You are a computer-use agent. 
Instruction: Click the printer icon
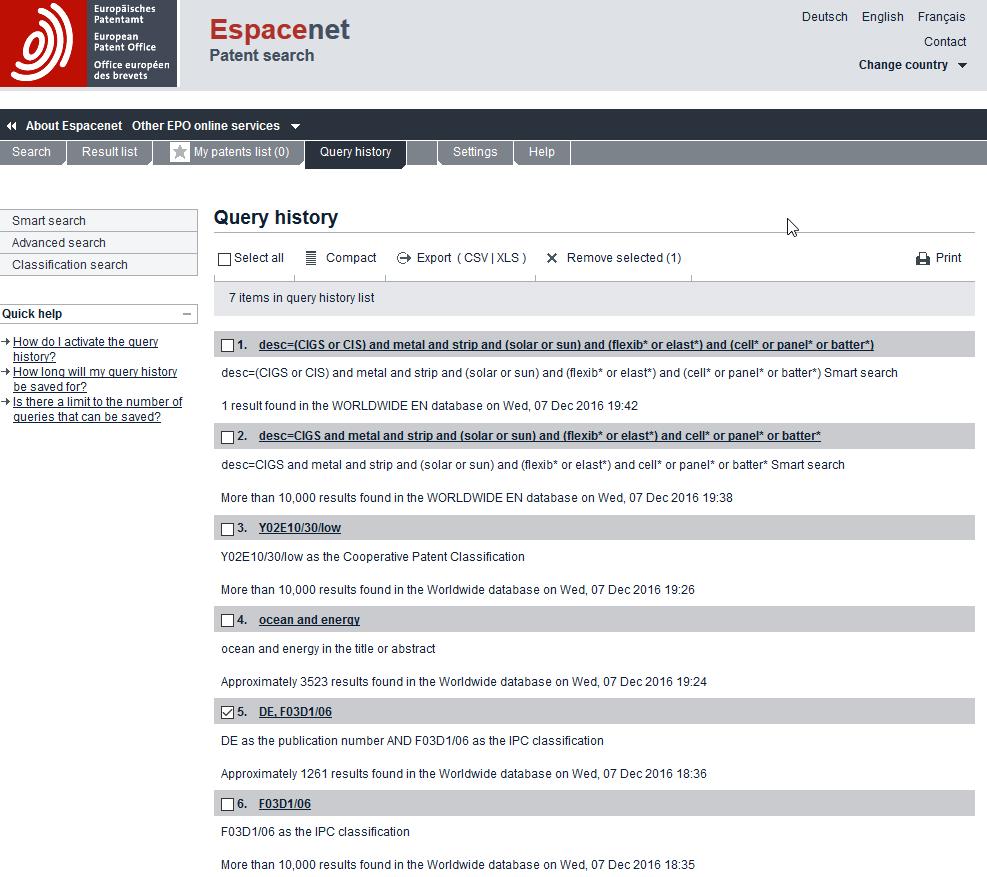click(x=923, y=258)
